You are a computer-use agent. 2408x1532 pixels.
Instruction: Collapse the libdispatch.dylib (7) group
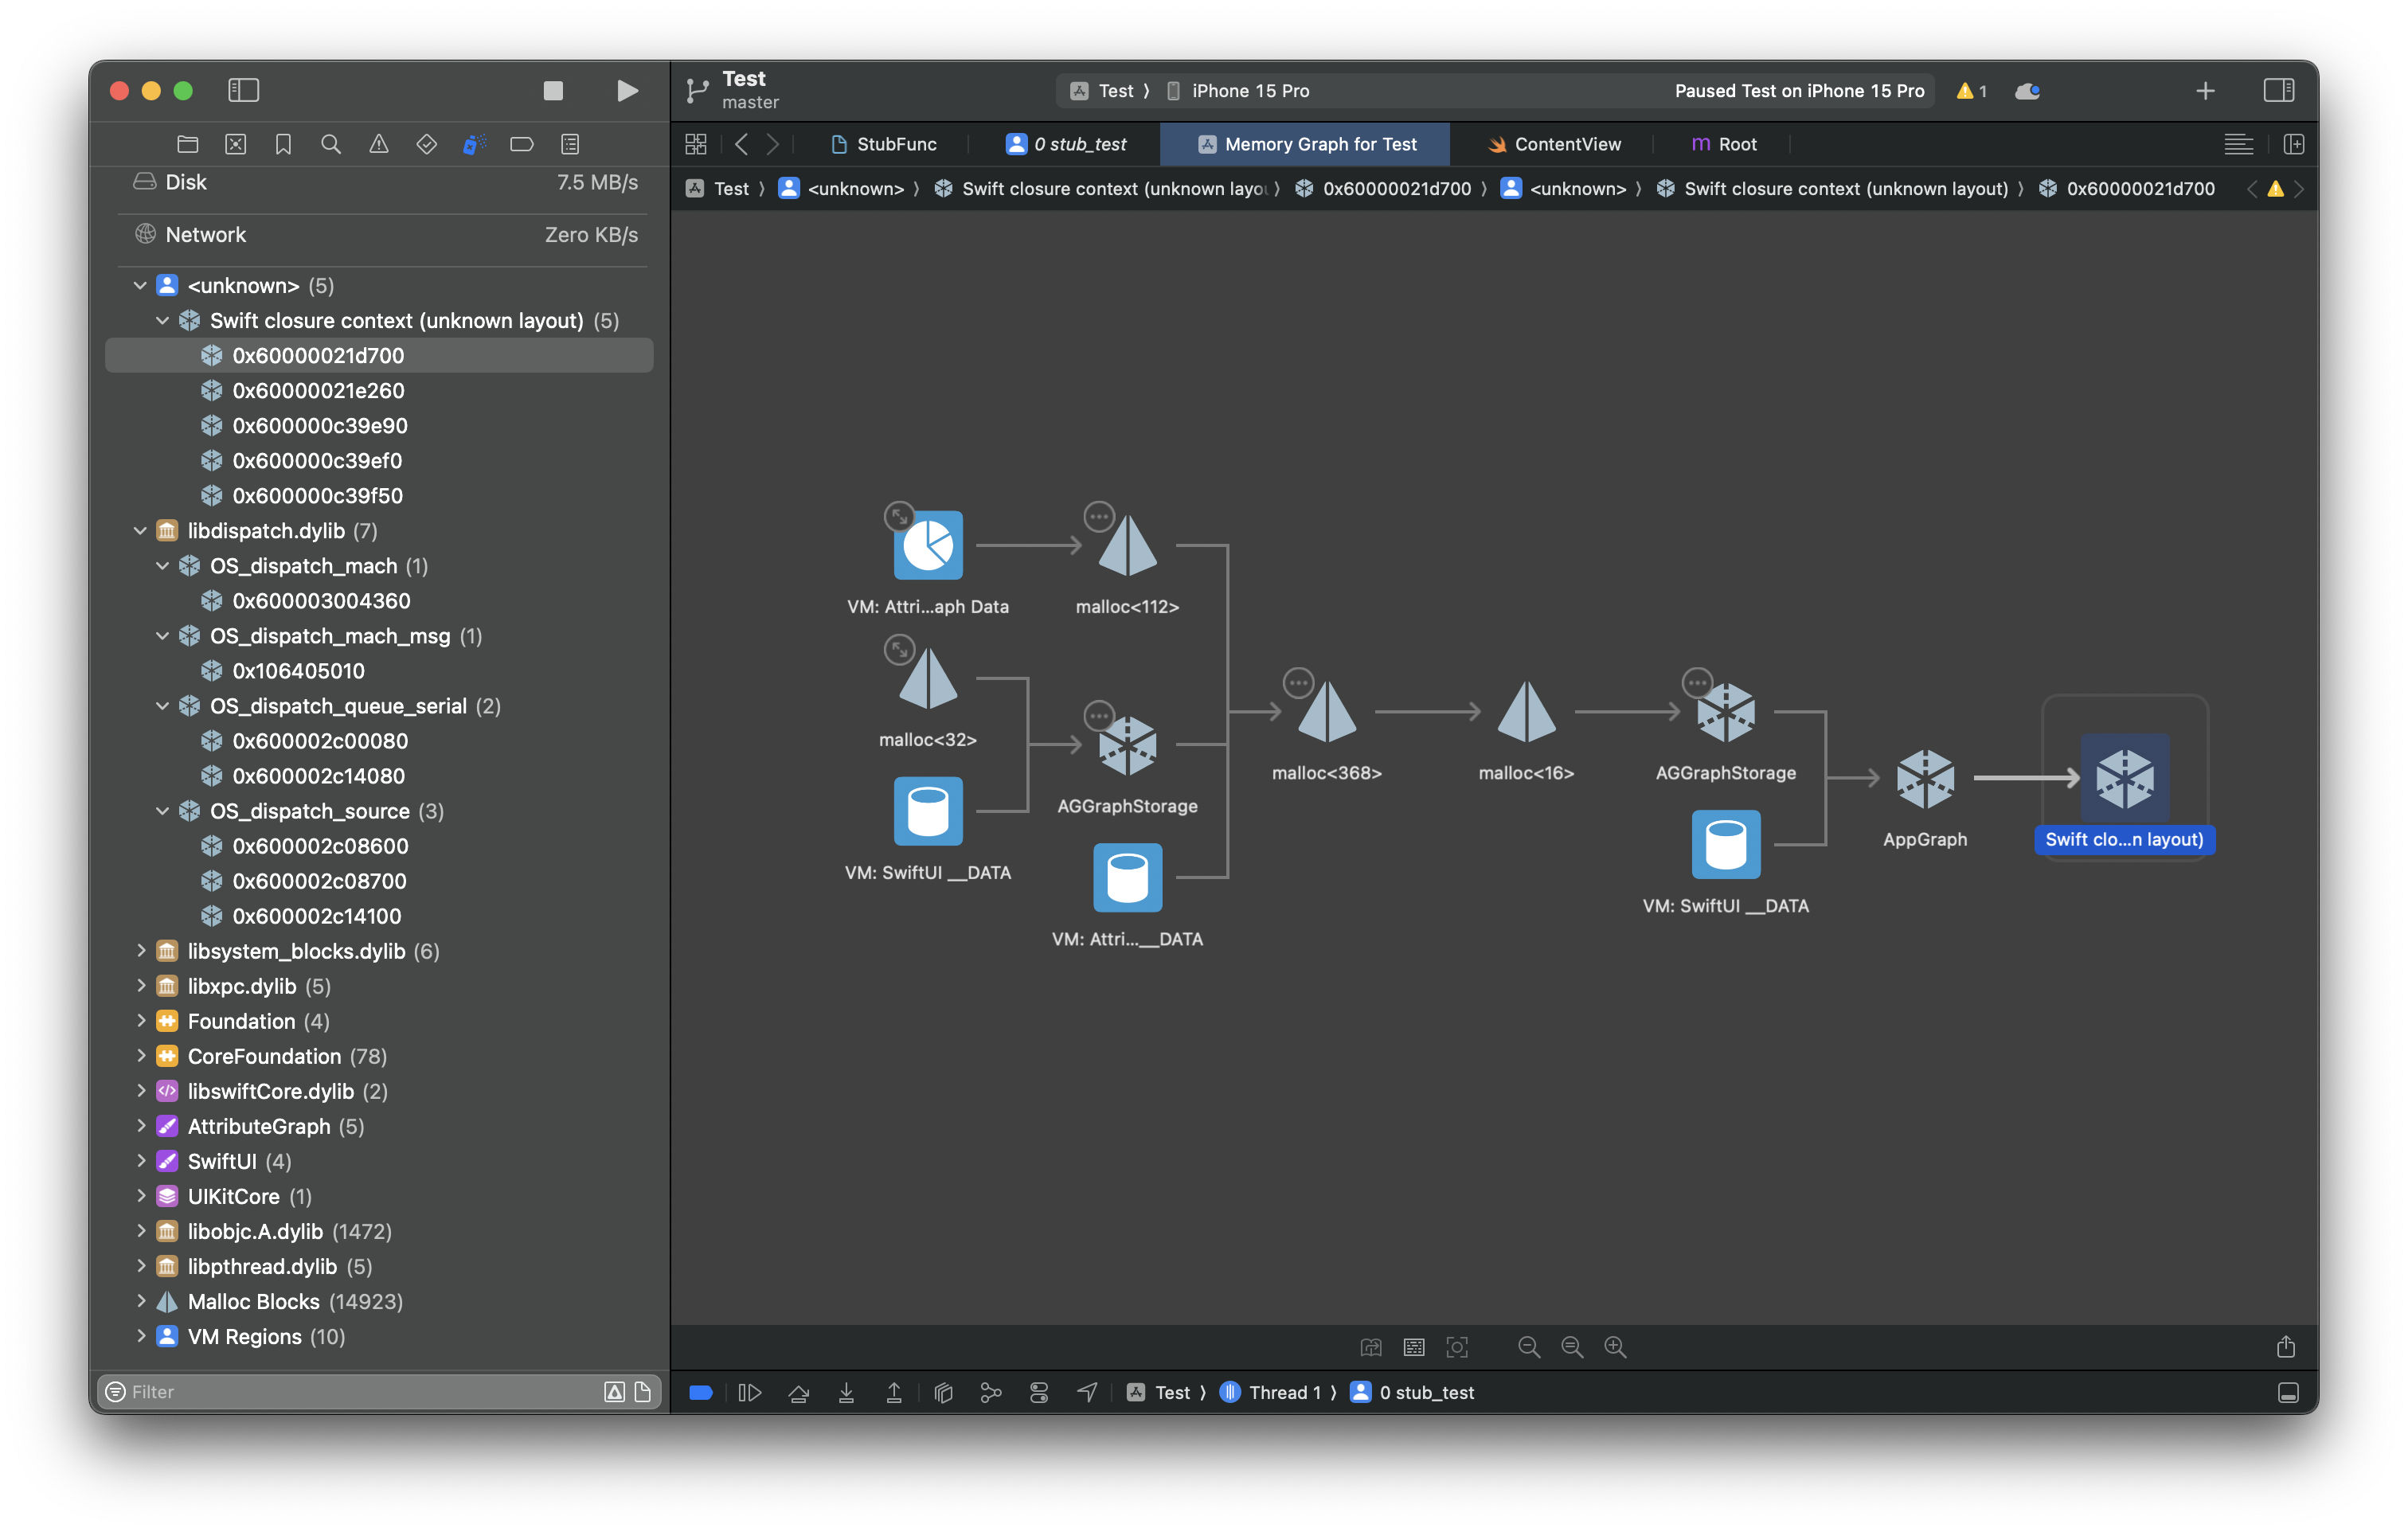tap(140, 531)
